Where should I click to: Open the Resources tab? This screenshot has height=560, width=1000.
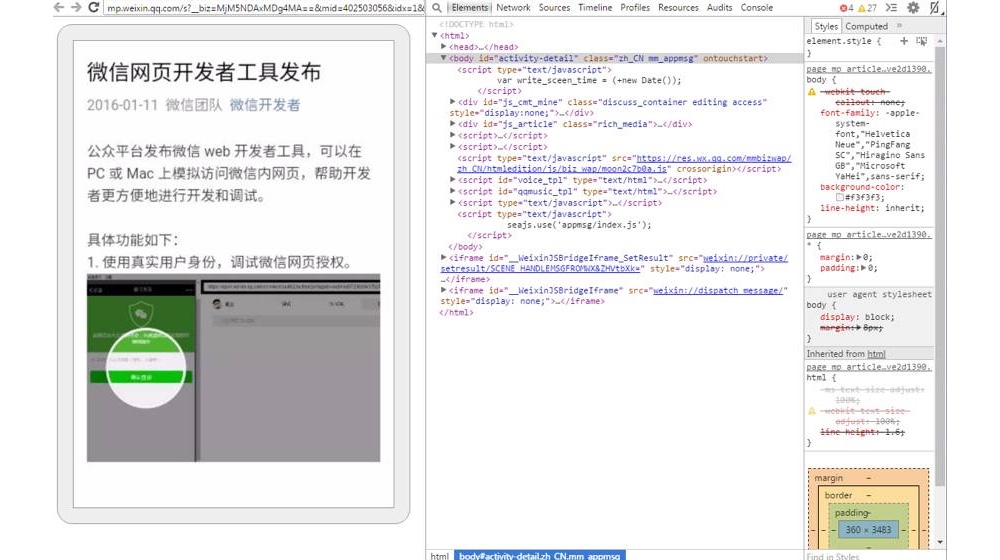pyautogui.click(x=678, y=8)
